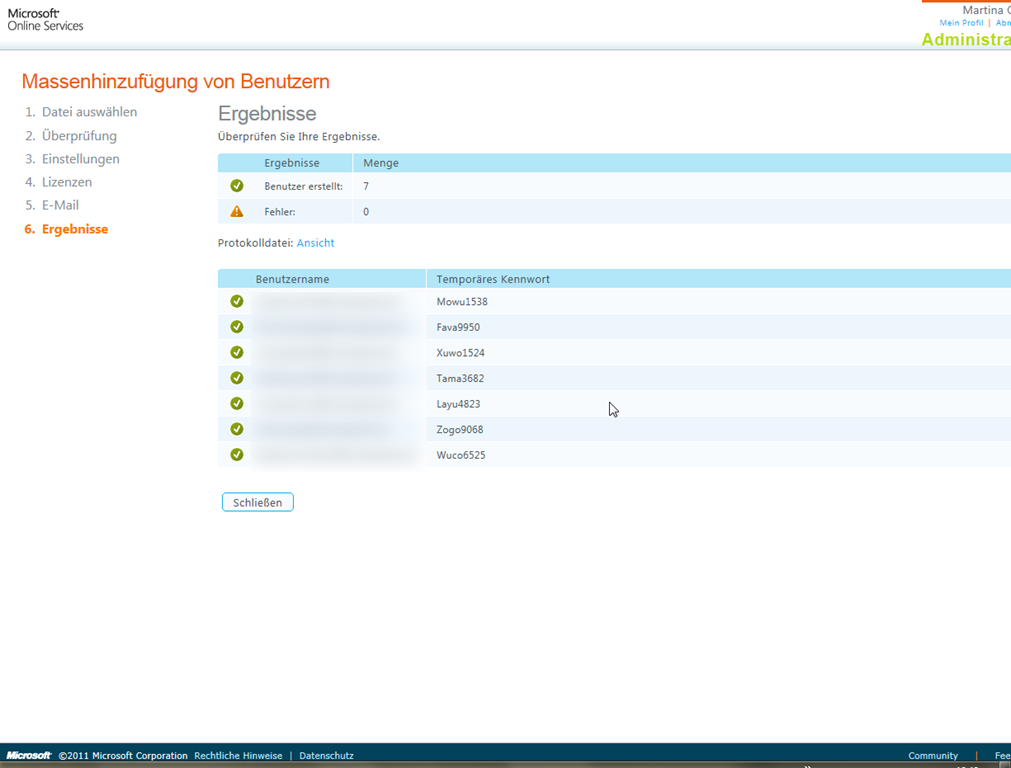Click the green checkmark next to Layu4823
This screenshot has height=768, width=1011.
[237, 404]
